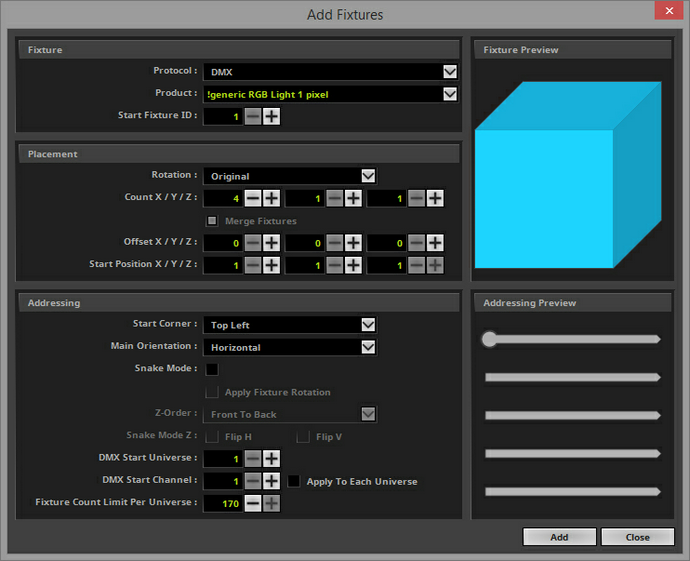Close the Add Fixtures dialog with X
690x561 pixels.
[669, 11]
